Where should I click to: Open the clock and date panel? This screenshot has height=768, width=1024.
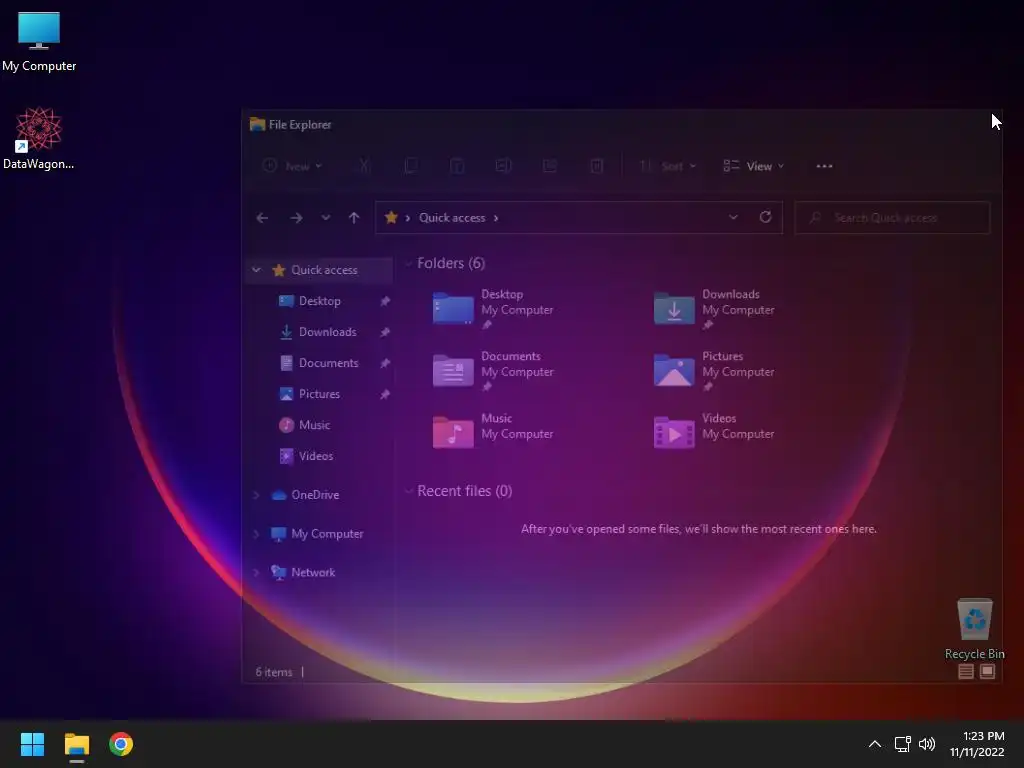click(977, 744)
